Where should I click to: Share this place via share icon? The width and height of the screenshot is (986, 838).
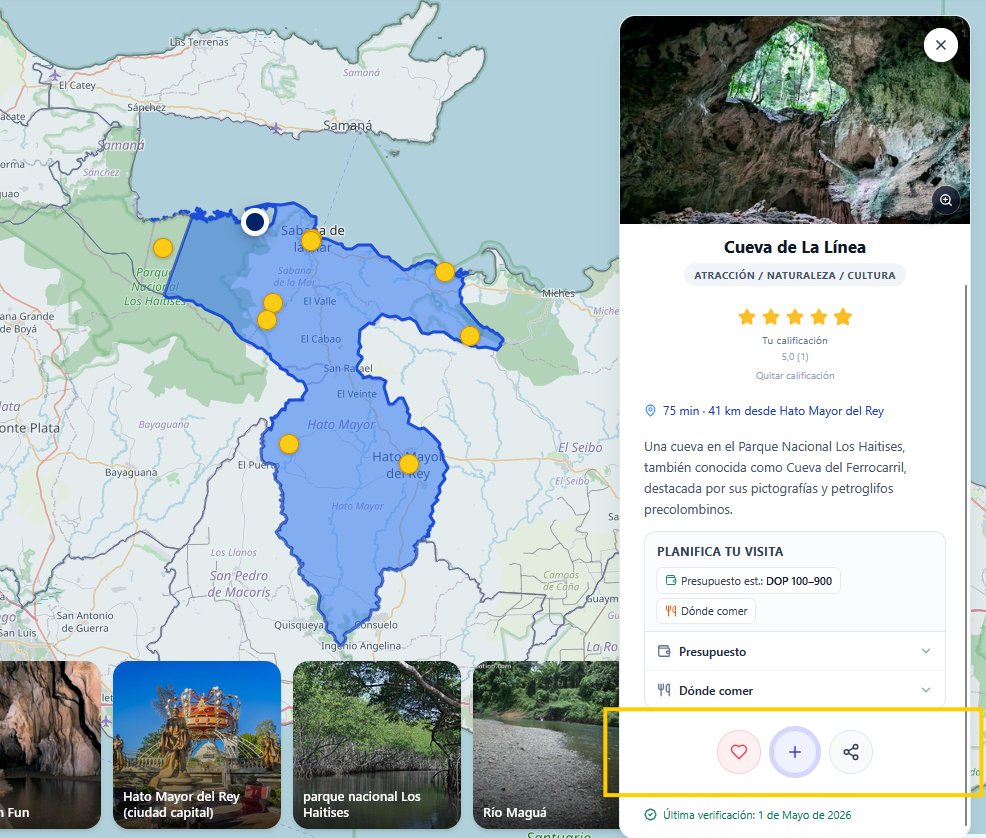click(851, 752)
